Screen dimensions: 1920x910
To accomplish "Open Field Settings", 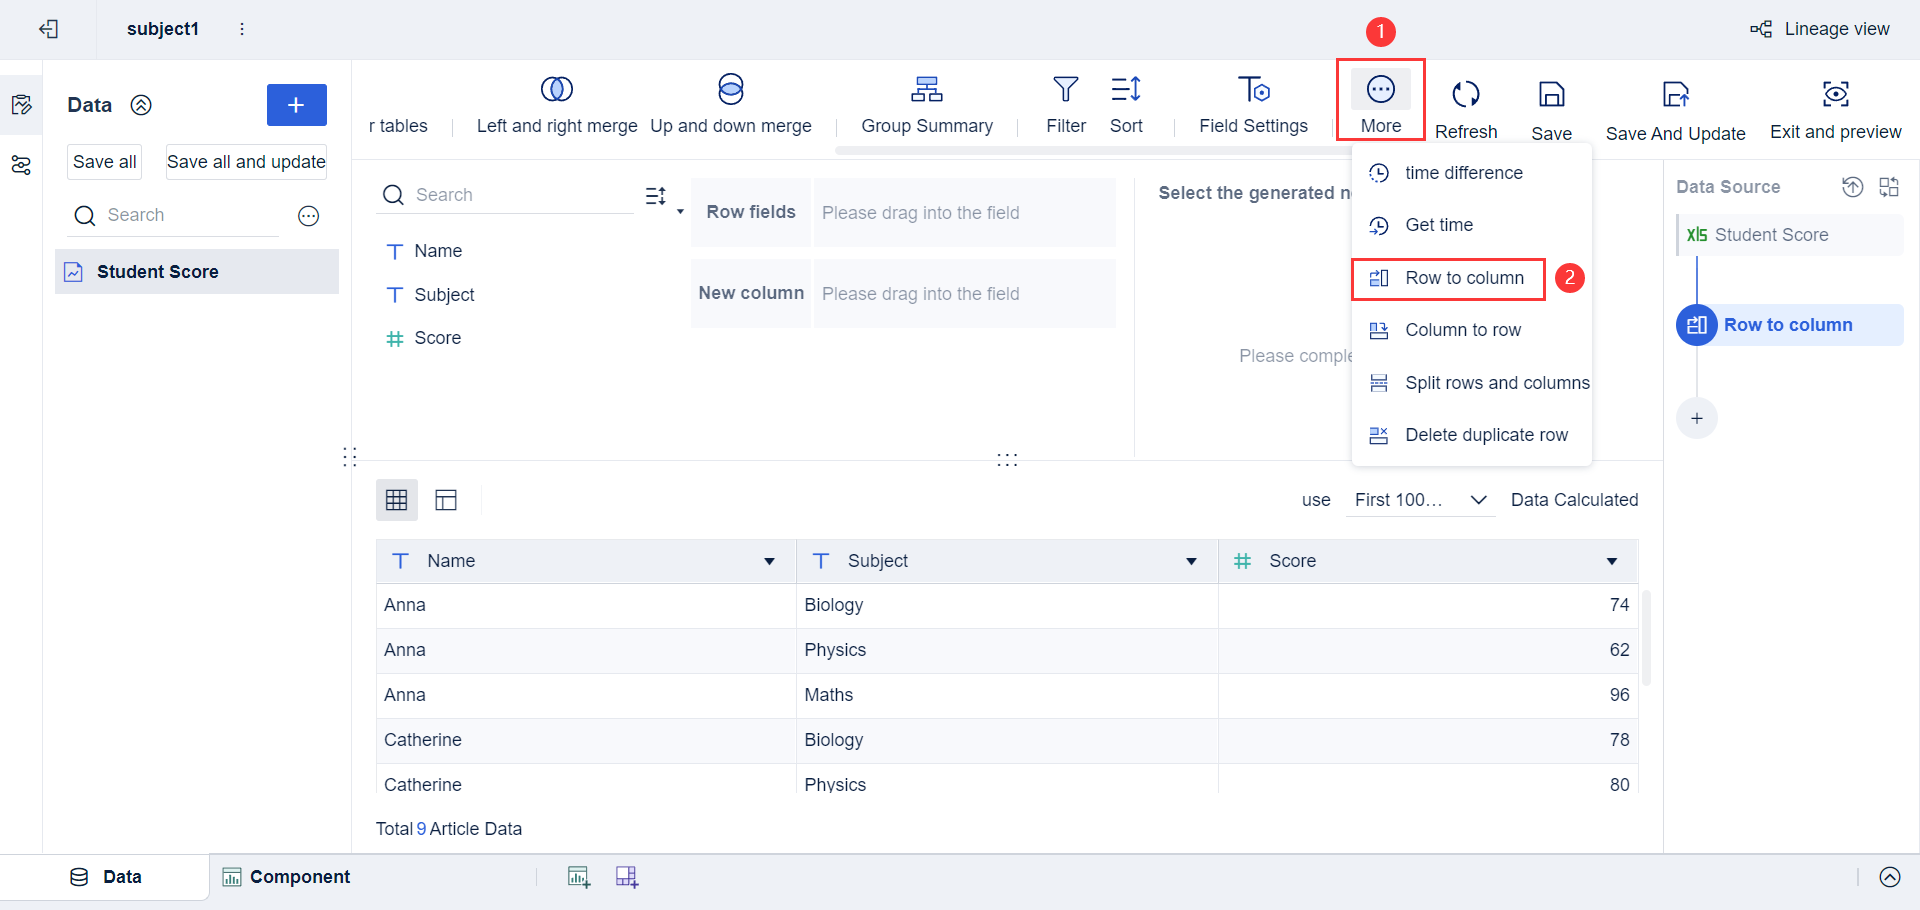I will (1253, 104).
